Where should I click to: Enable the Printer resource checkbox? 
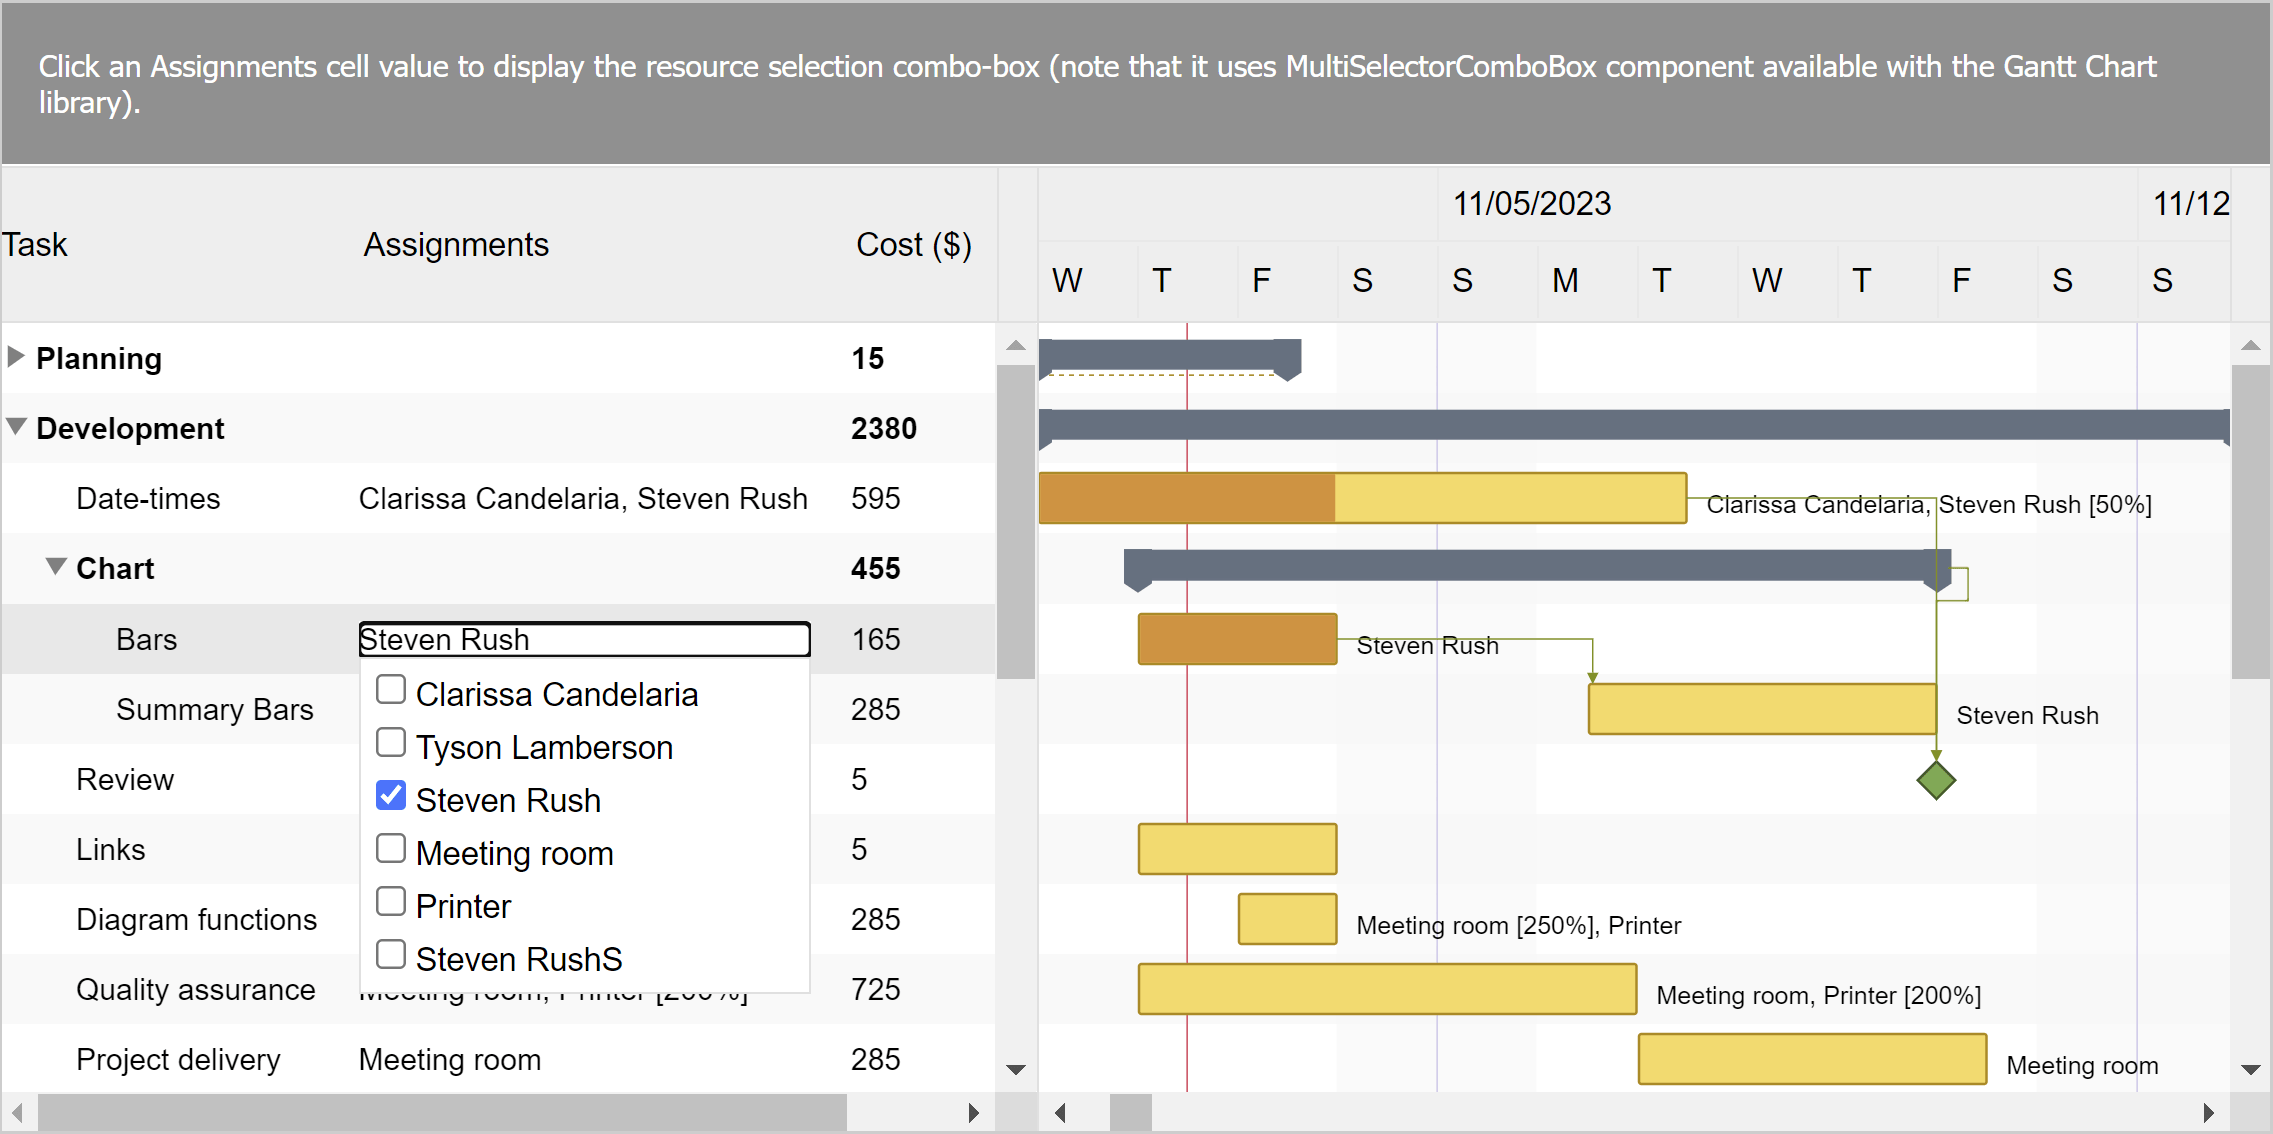tap(390, 901)
